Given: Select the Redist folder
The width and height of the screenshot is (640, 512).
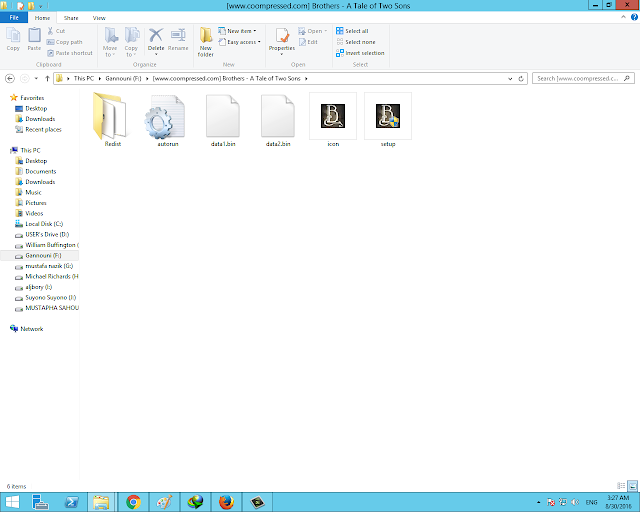Looking at the screenshot, I should [x=113, y=120].
